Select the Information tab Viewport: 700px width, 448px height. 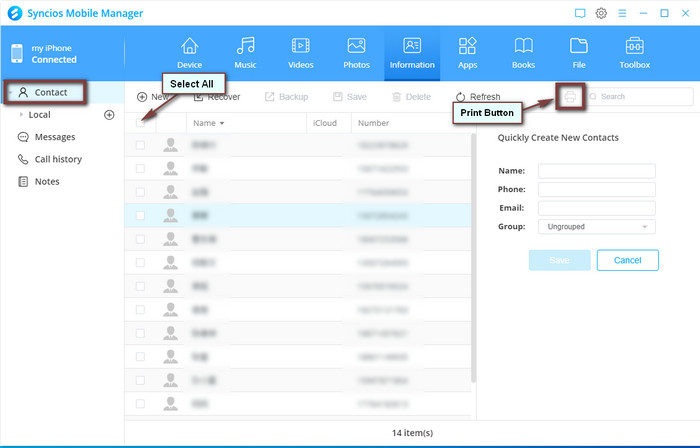point(412,54)
